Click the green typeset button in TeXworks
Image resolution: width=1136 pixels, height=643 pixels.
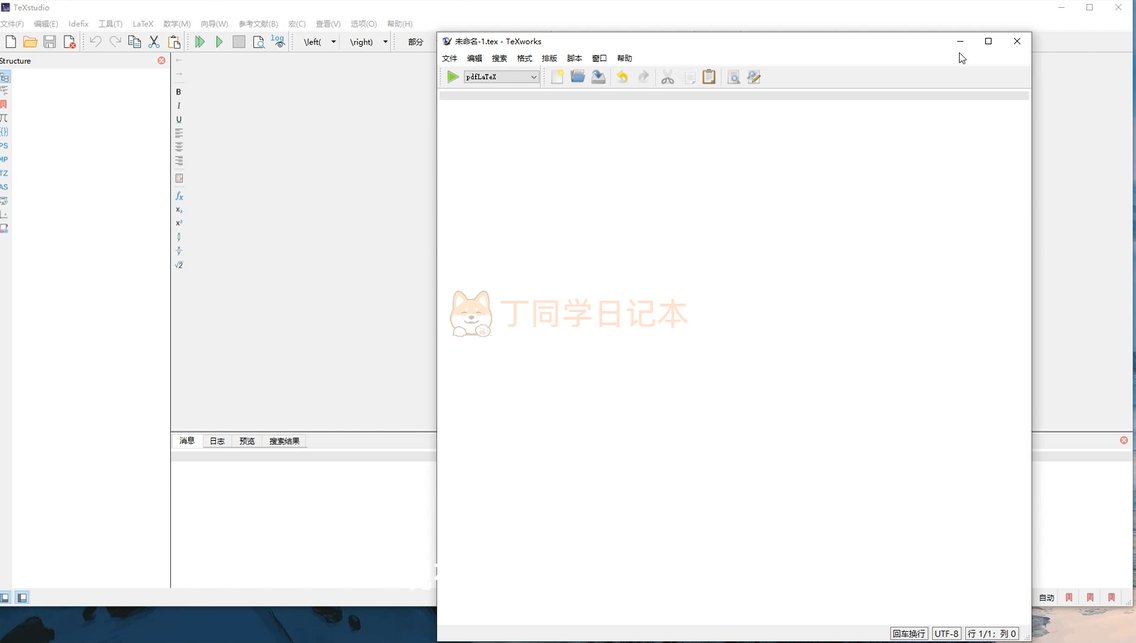pos(453,77)
